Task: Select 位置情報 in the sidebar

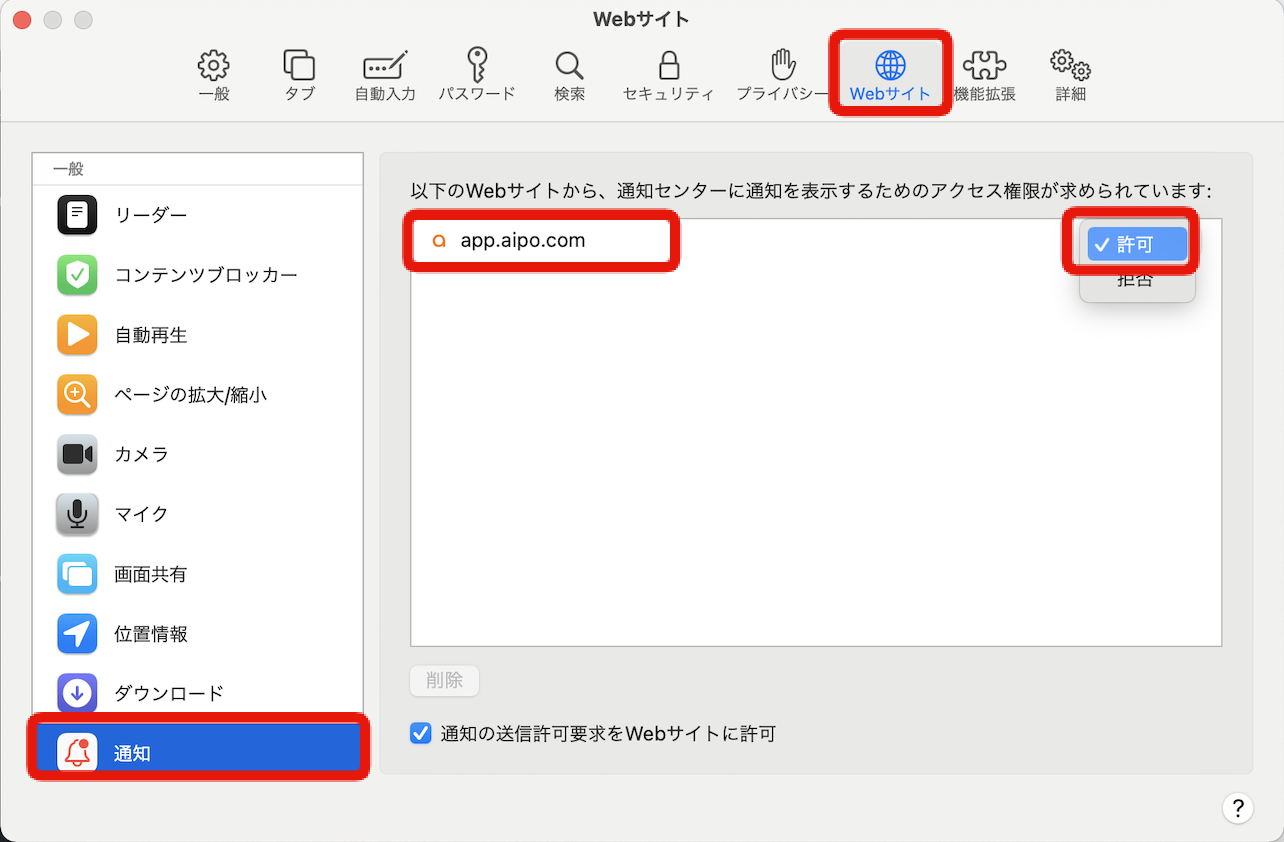Action: tap(197, 634)
